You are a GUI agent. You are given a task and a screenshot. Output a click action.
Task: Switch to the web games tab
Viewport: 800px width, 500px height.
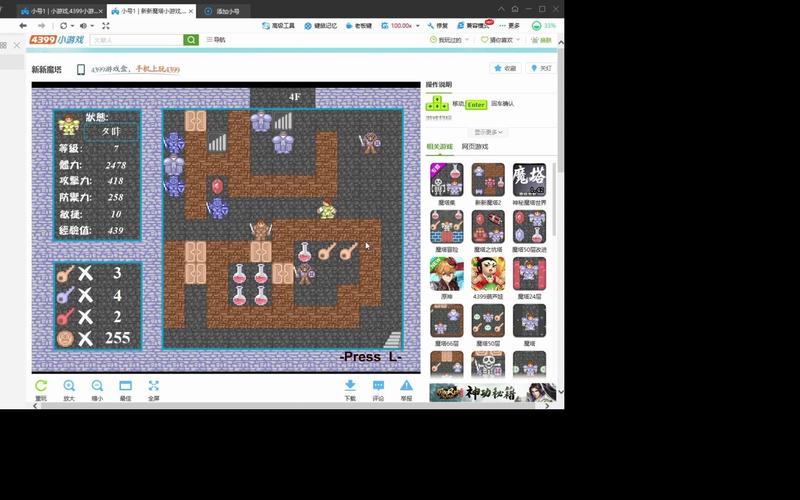474,146
